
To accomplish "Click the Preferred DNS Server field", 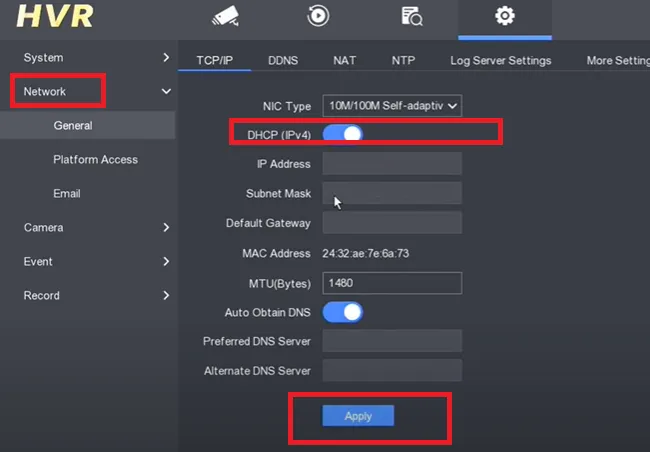I will pyautogui.click(x=392, y=341).
